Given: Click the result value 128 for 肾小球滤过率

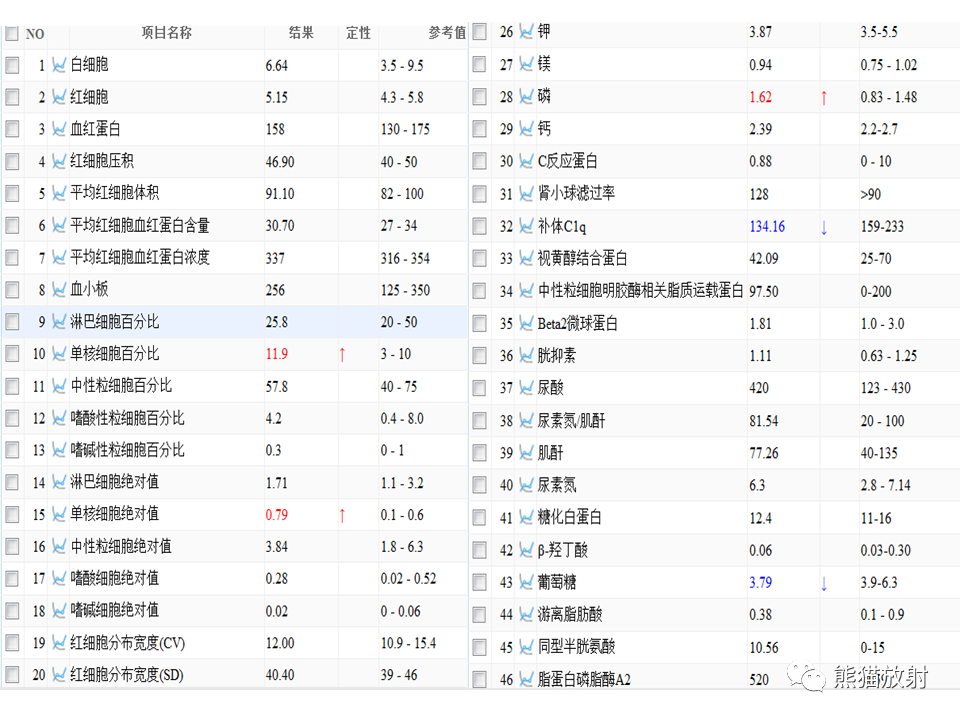Looking at the screenshot, I should [759, 194].
